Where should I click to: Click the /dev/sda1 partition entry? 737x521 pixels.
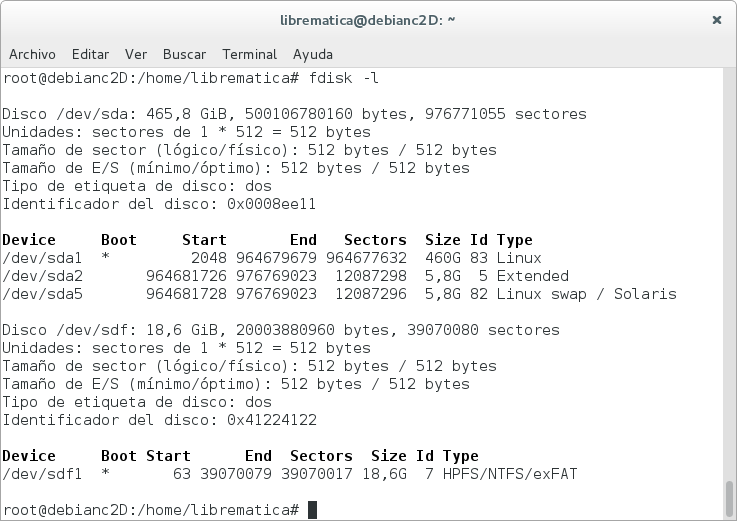tap(43, 258)
